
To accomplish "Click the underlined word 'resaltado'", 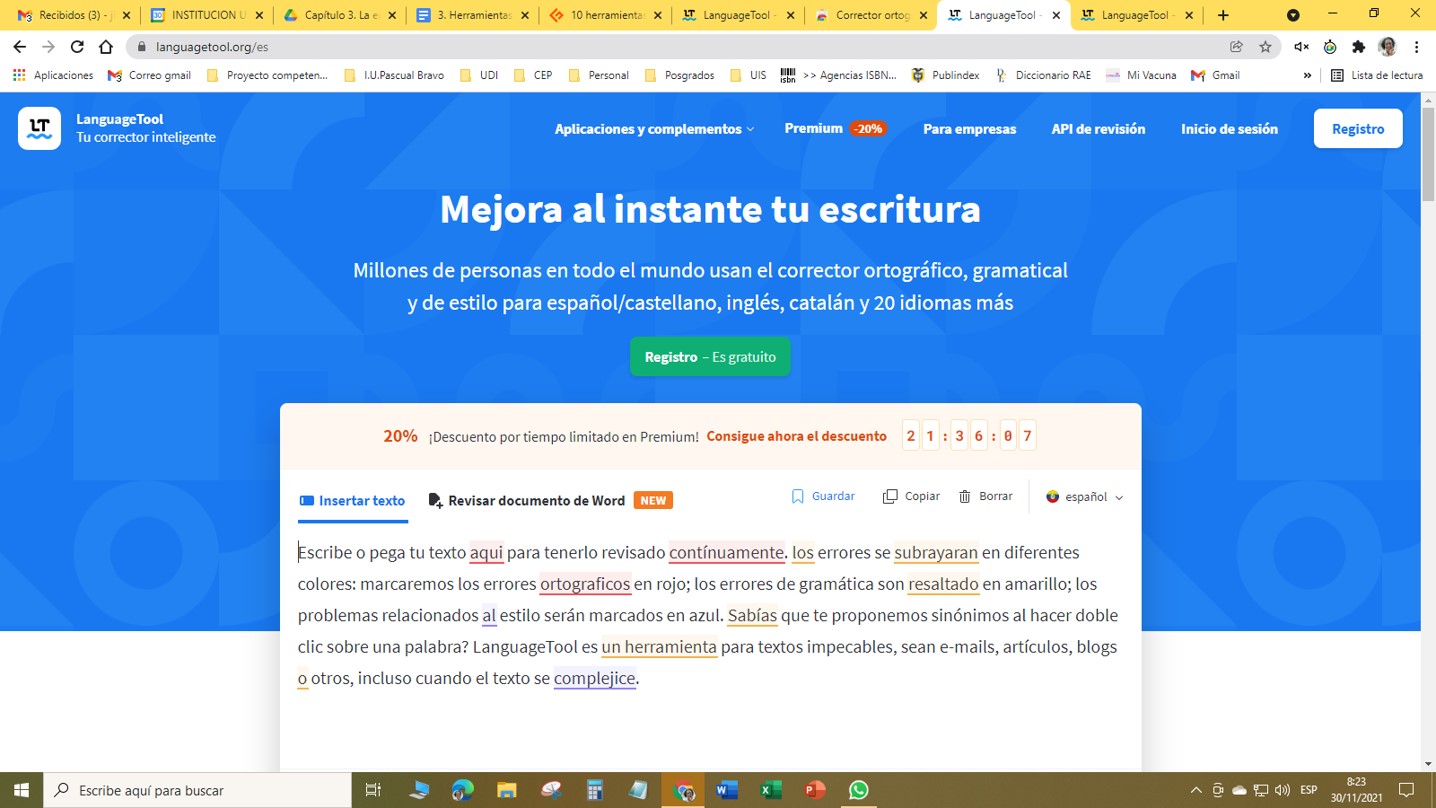I will click(943, 583).
